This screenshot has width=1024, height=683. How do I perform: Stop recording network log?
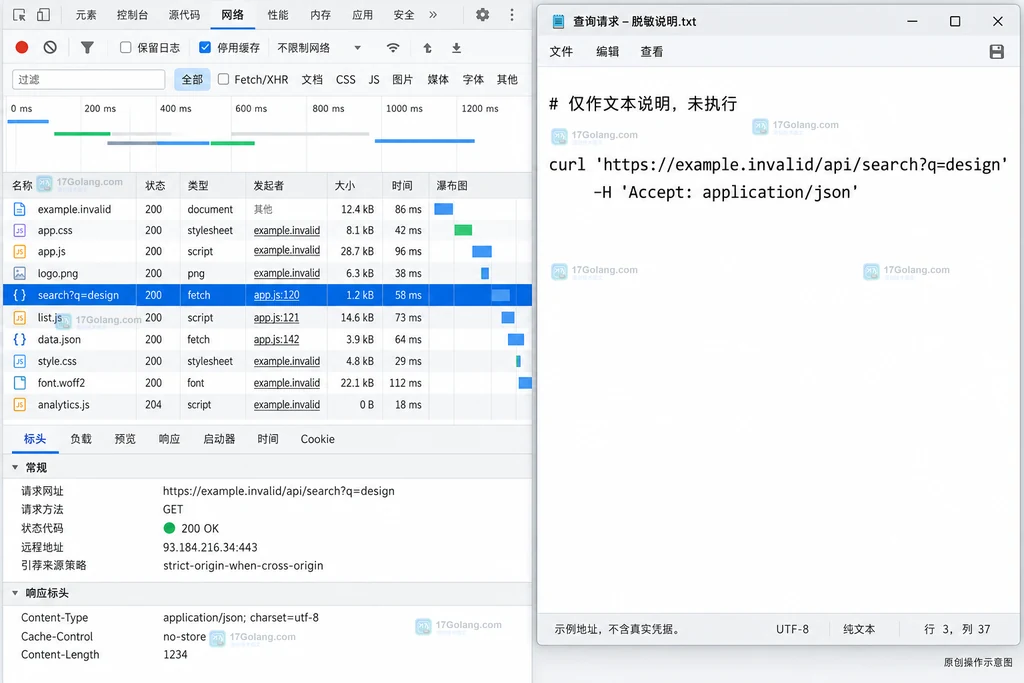tap(22, 47)
